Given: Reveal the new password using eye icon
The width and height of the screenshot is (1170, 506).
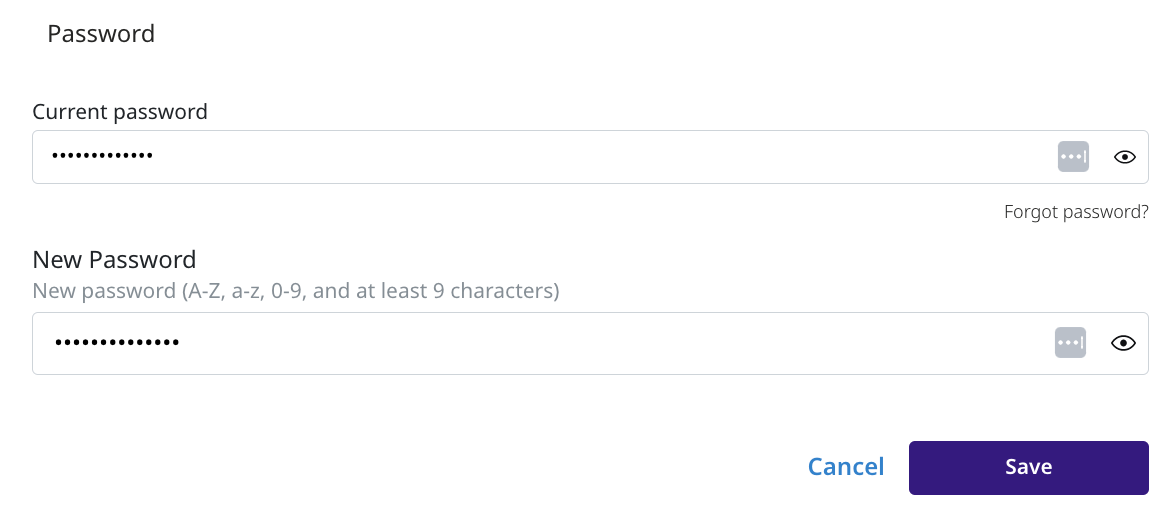Looking at the screenshot, I should pyautogui.click(x=1123, y=343).
